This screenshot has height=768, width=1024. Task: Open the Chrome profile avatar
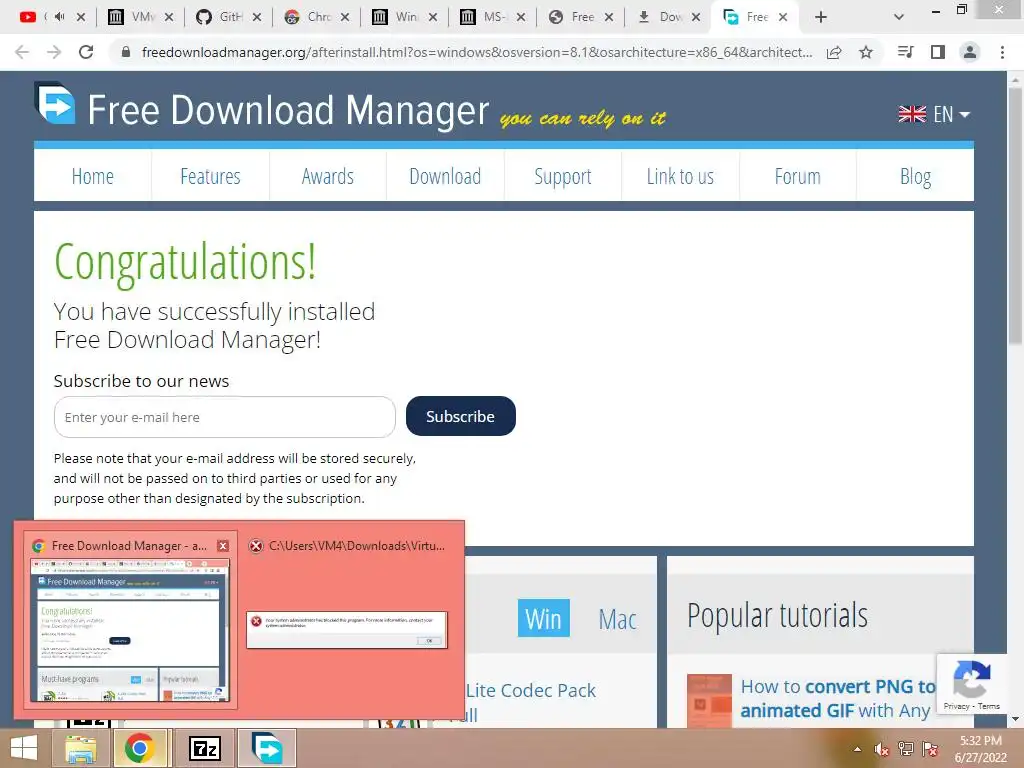pos(970,52)
